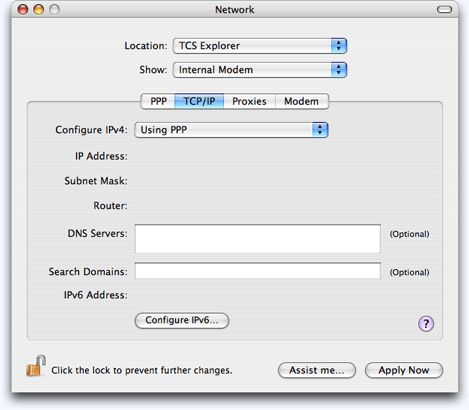The width and height of the screenshot is (469, 410).
Task: Click the open padlock icon
Action: point(36,366)
